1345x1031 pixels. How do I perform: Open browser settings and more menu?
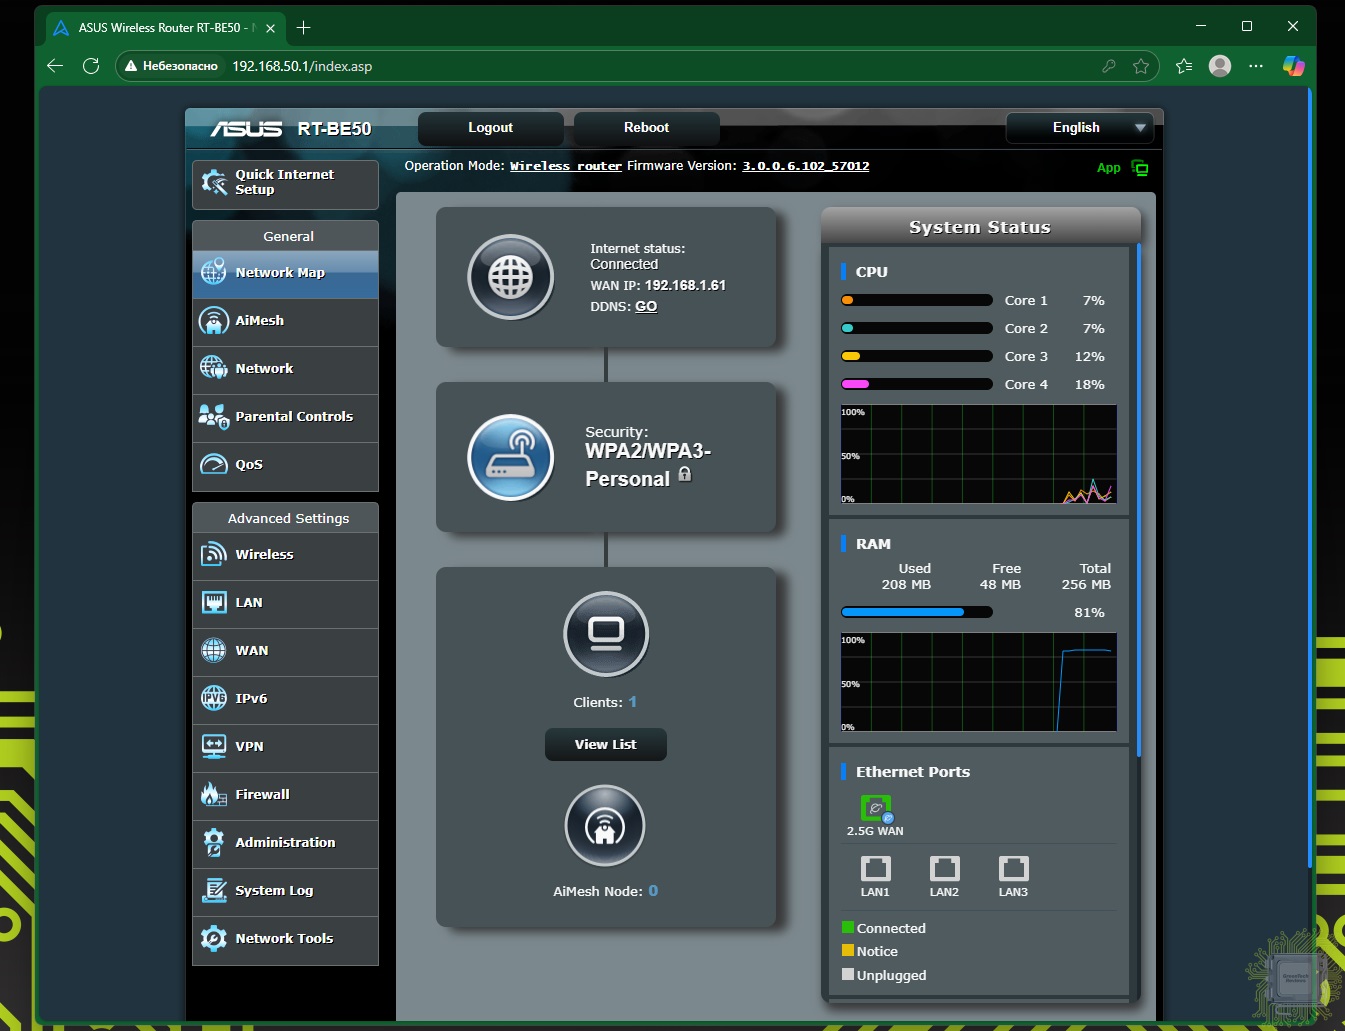pyautogui.click(x=1256, y=66)
